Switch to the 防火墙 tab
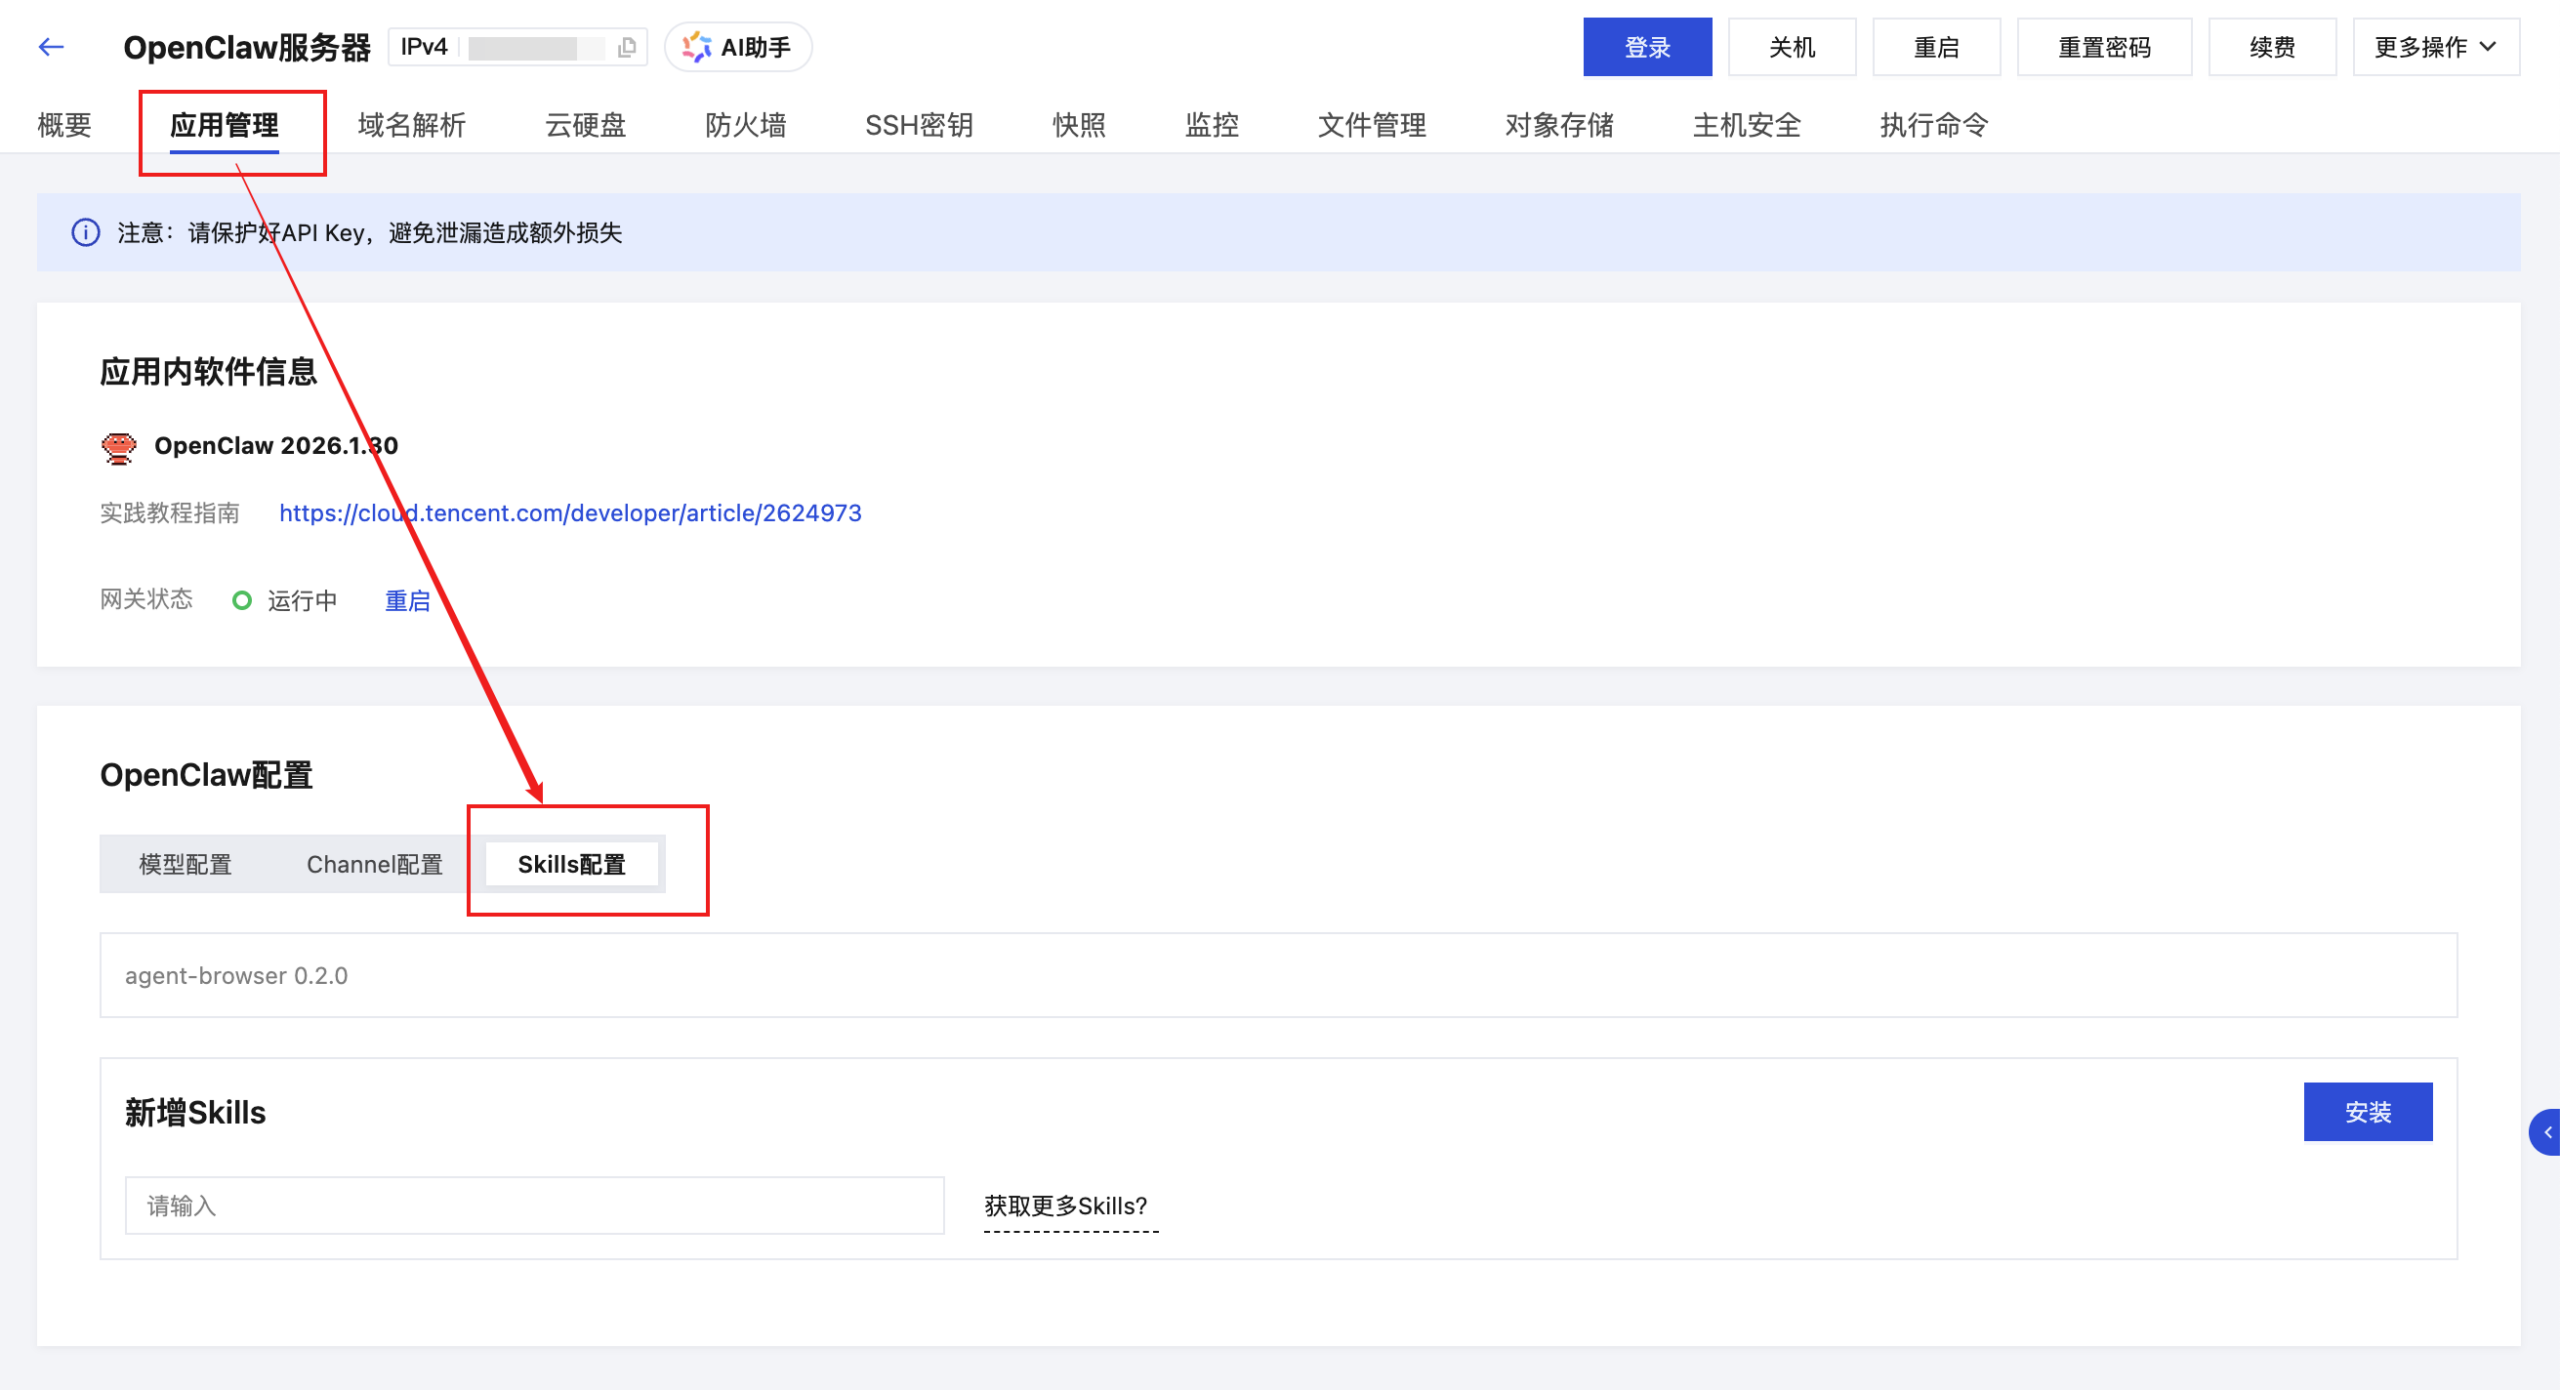 (744, 125)
